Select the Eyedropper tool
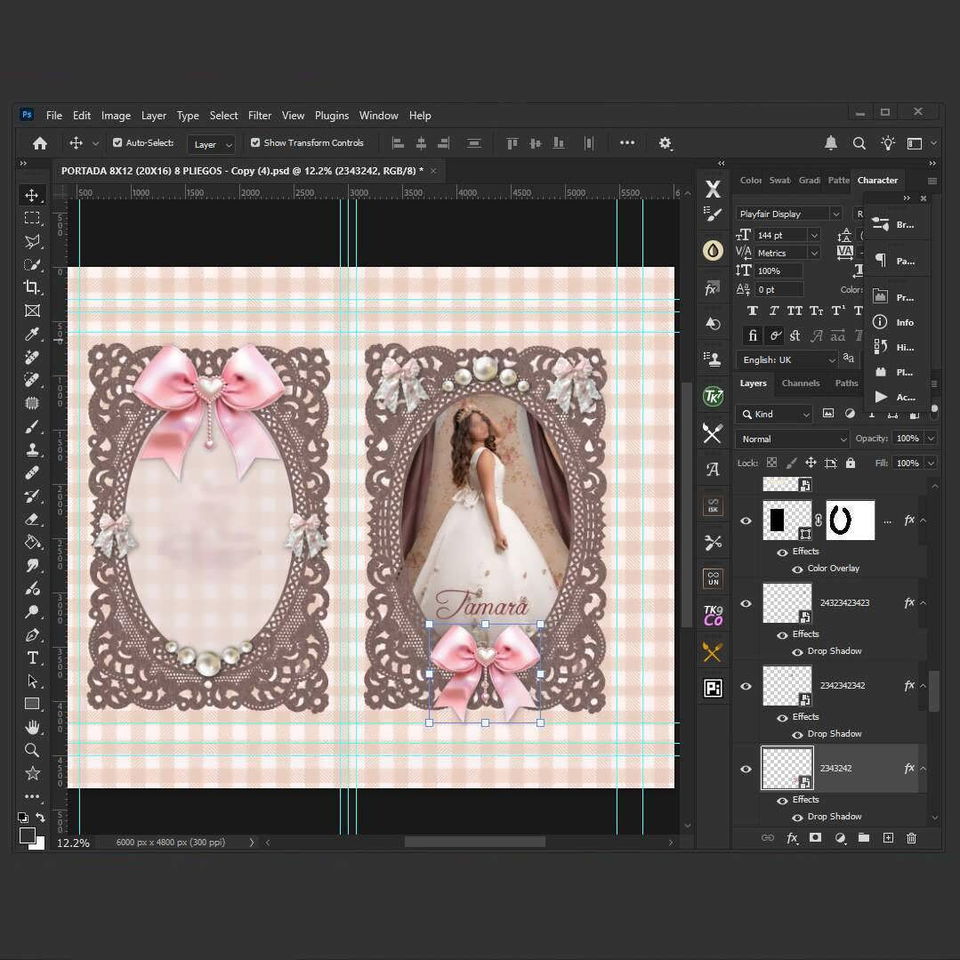This screenshot has height=960, width=960. point(32,334)
